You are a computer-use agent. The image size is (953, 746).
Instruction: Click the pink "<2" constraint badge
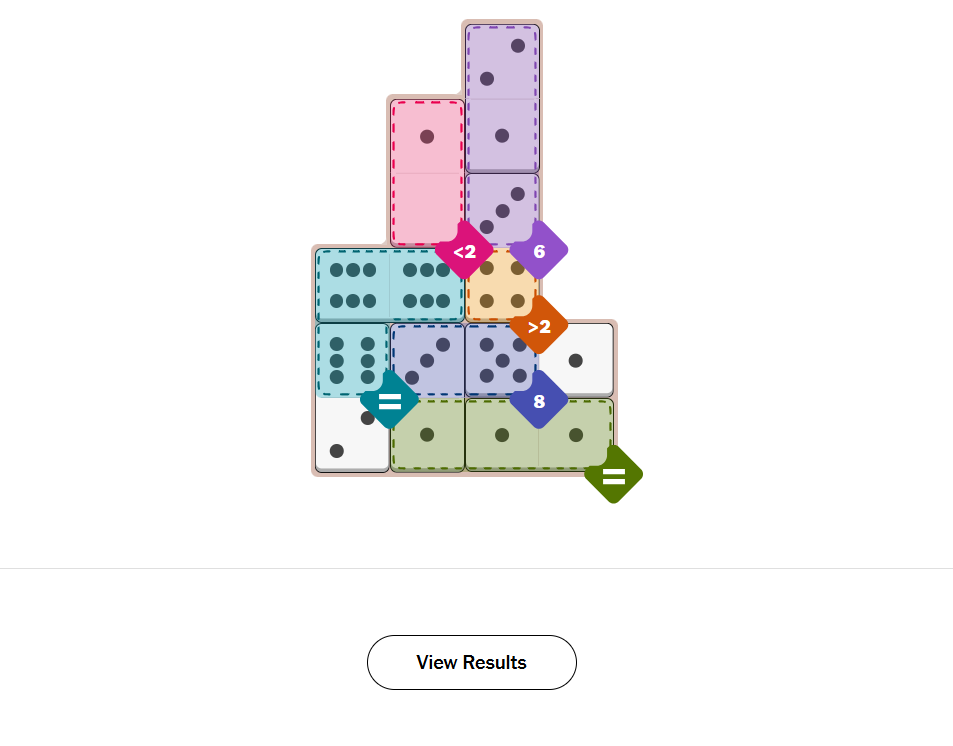tap(464, 251)
